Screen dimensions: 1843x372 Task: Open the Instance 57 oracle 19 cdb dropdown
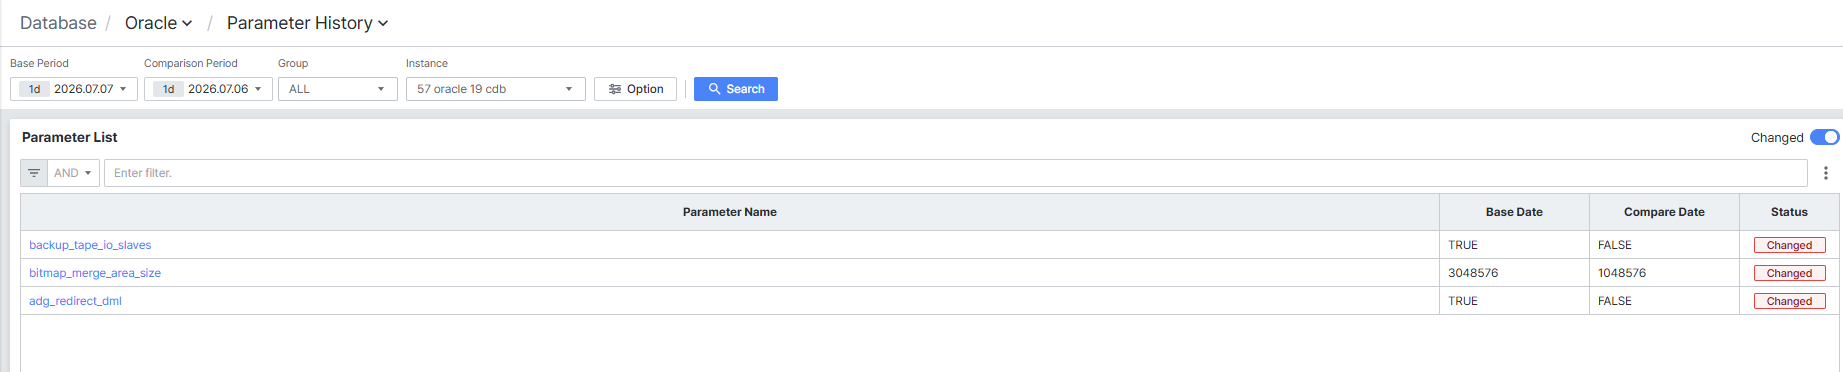(x=496, y=89)
